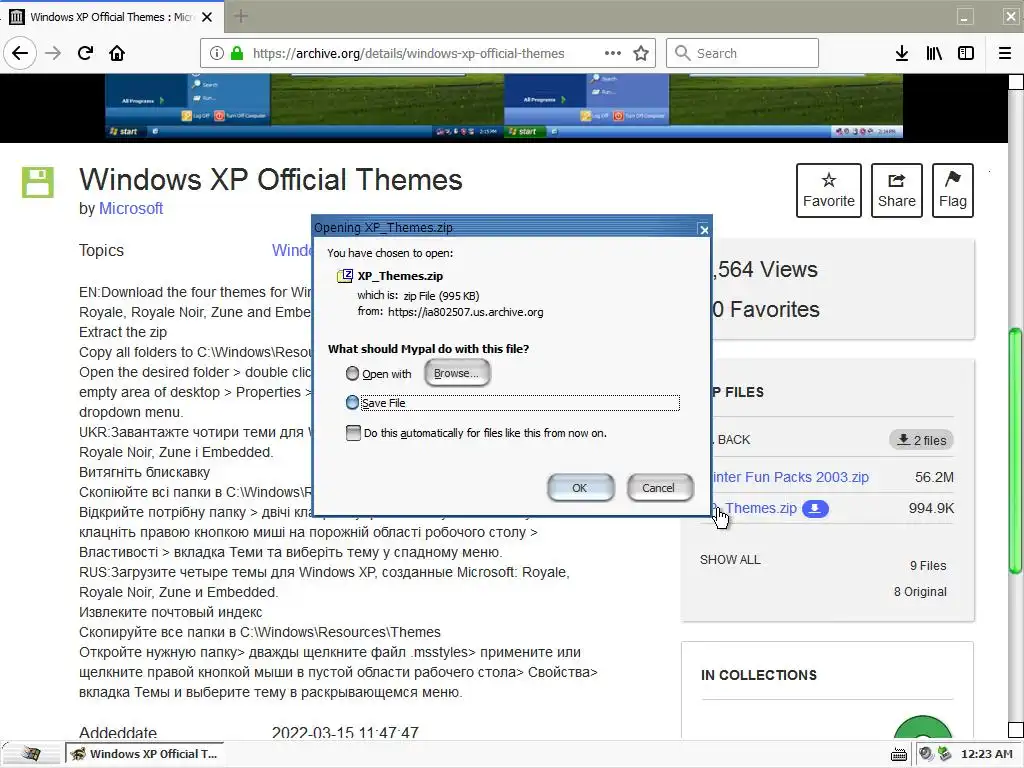Close the Windows XP Official Themes tab
The width and height of the screenshot is (1024, 768).
pos(207,17)
